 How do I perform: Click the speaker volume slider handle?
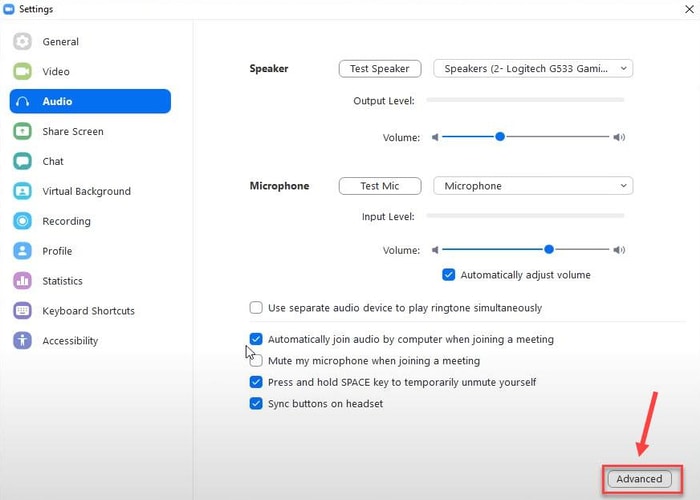tap(500, 137)
